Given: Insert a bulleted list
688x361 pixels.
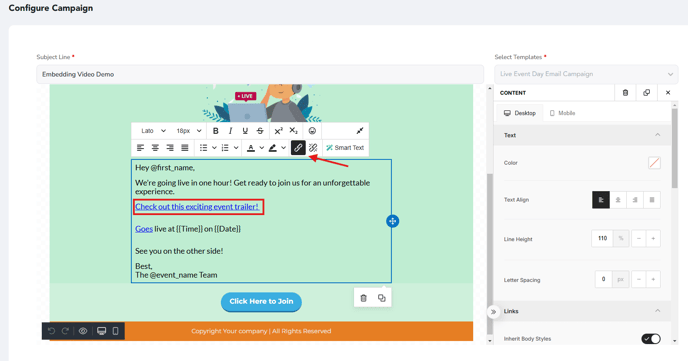Looking at the screenshot, I should 203,148.
